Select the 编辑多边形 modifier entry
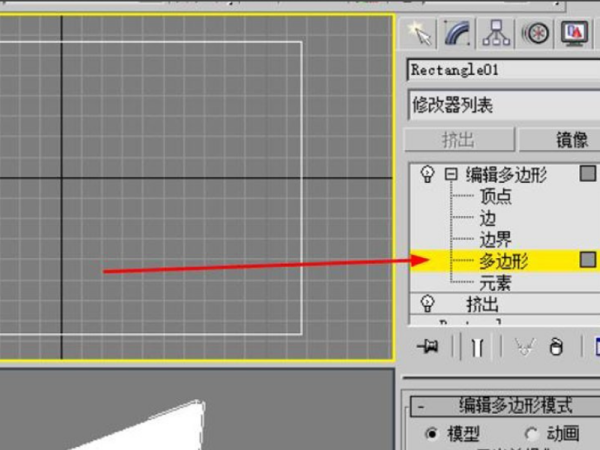Image resolution: width=600 pixels, height=450 pixels. coord(506,174)
